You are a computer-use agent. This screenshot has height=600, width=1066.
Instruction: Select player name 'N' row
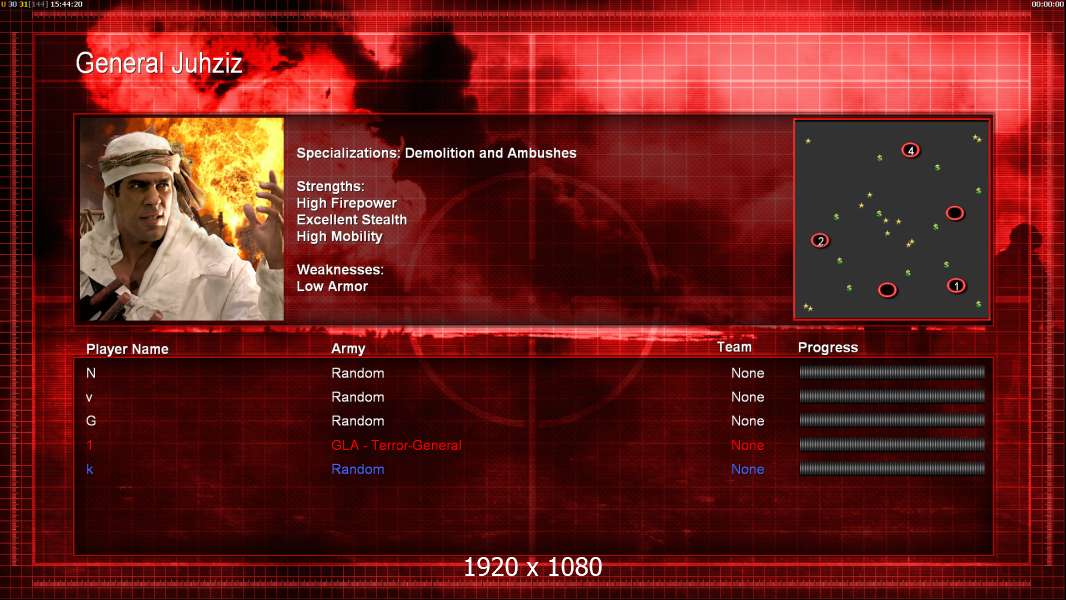click(x=91, y=373)
